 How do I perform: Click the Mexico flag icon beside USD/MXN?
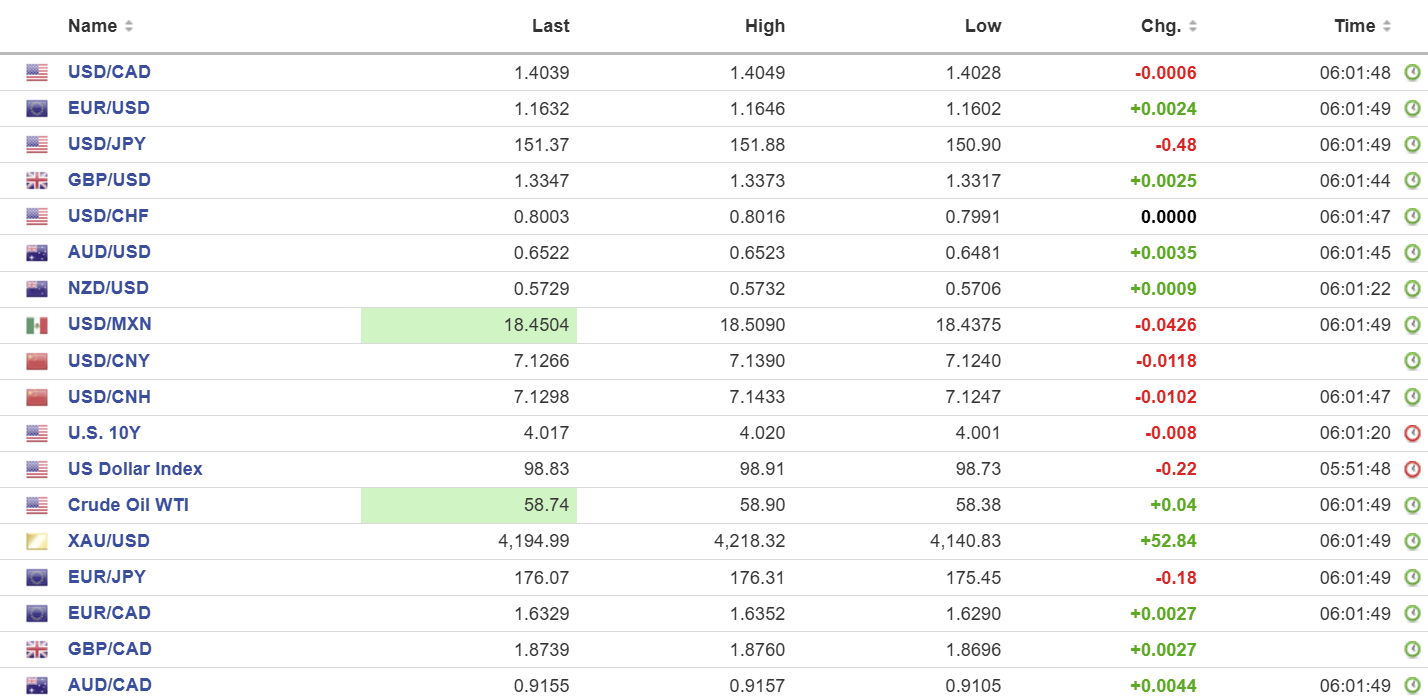[x=37, y=325]
